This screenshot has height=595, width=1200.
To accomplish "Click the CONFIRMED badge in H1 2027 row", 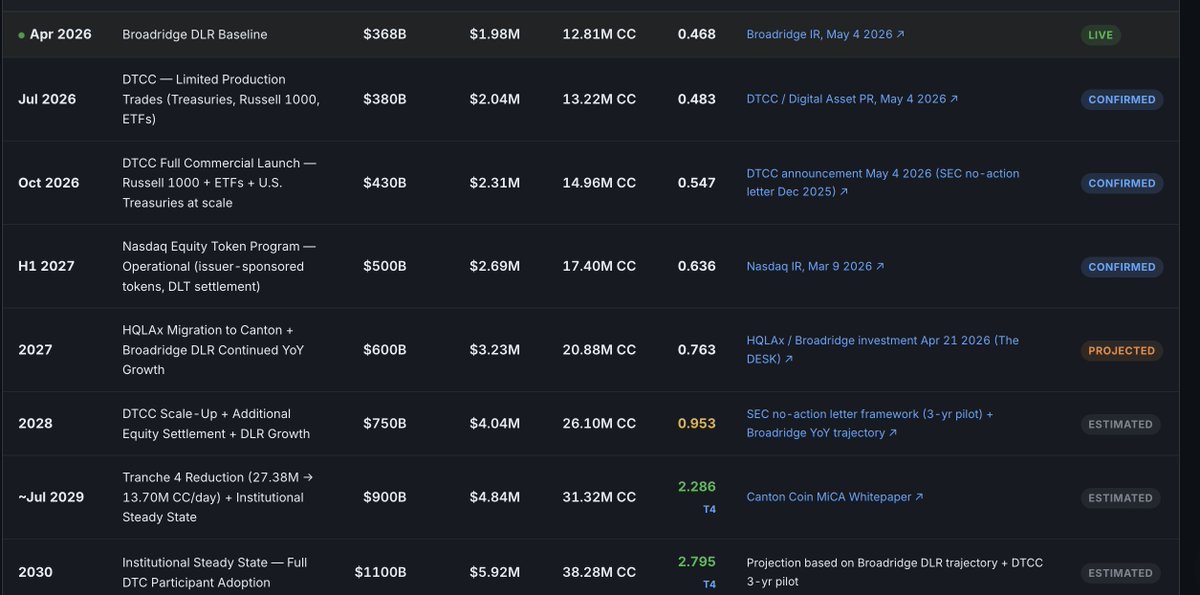I will tap(1122, 267).
